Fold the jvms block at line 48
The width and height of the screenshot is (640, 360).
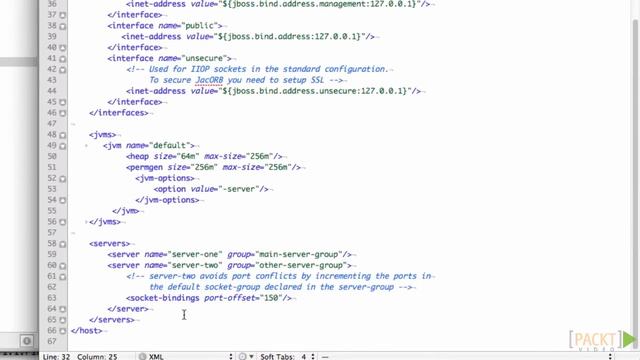(x=62, y=135)
